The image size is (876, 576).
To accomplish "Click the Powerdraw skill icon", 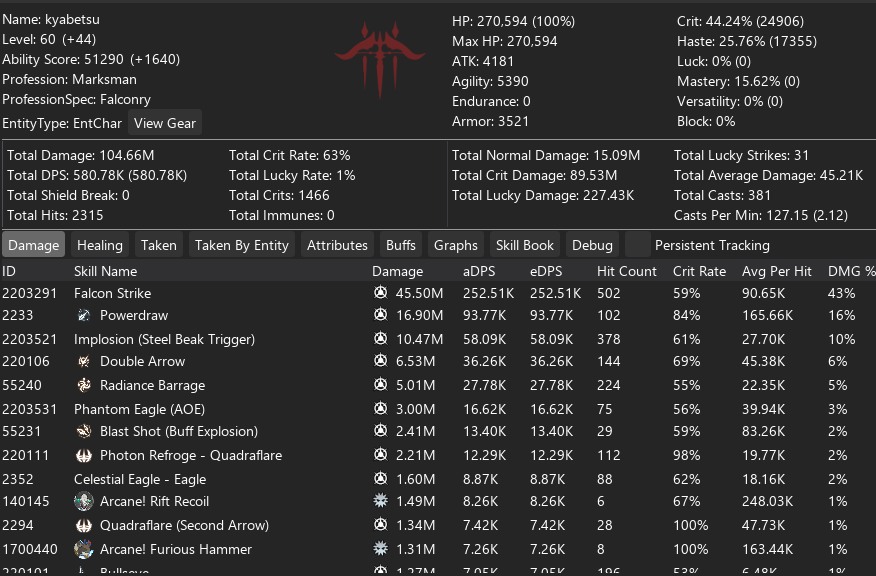I will pos(84,315).
